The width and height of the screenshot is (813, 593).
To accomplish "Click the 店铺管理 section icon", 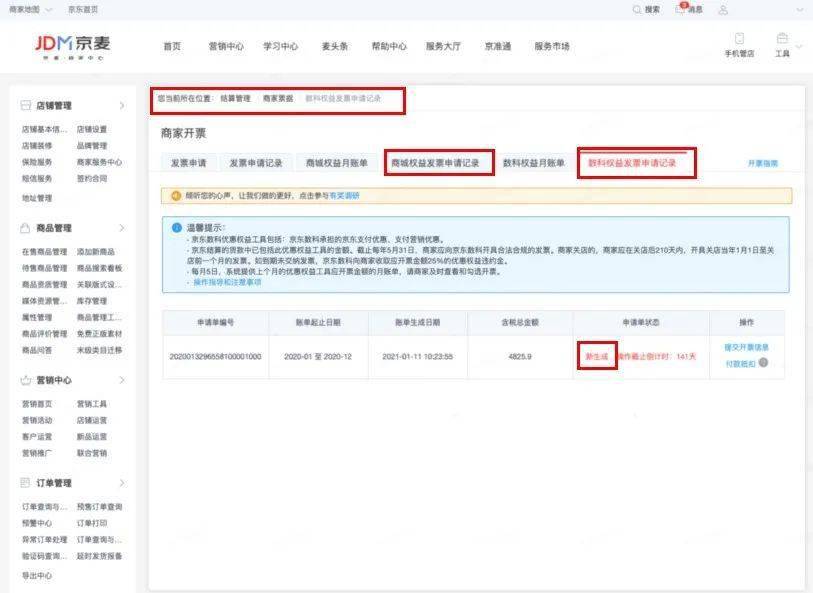I will (27, 105).
